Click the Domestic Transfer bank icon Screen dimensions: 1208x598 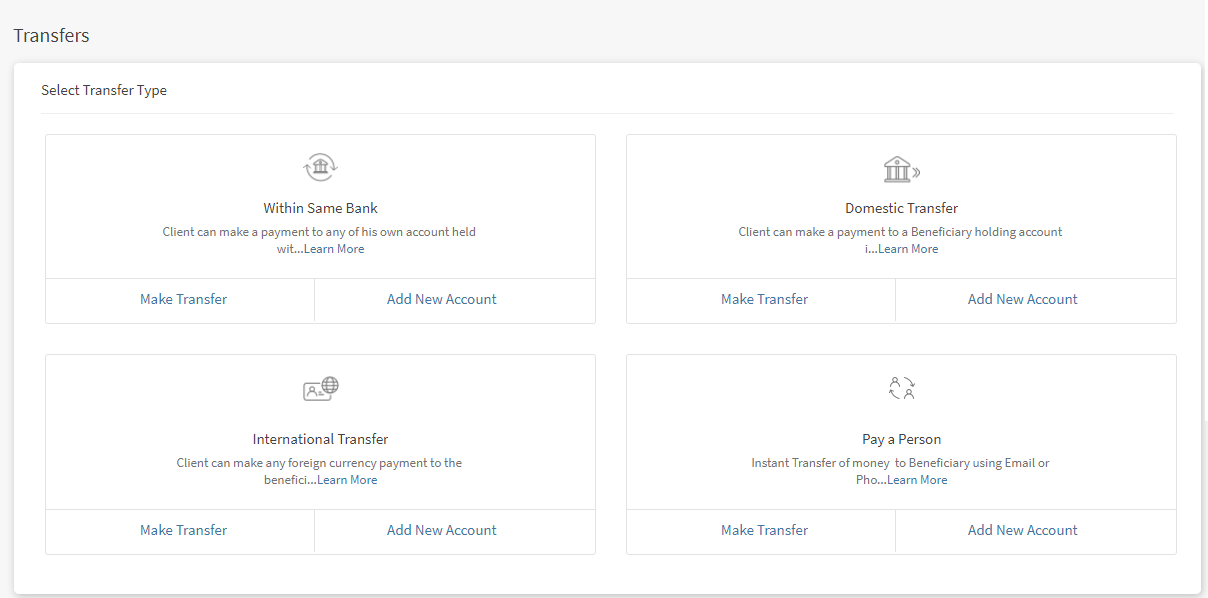901,169
